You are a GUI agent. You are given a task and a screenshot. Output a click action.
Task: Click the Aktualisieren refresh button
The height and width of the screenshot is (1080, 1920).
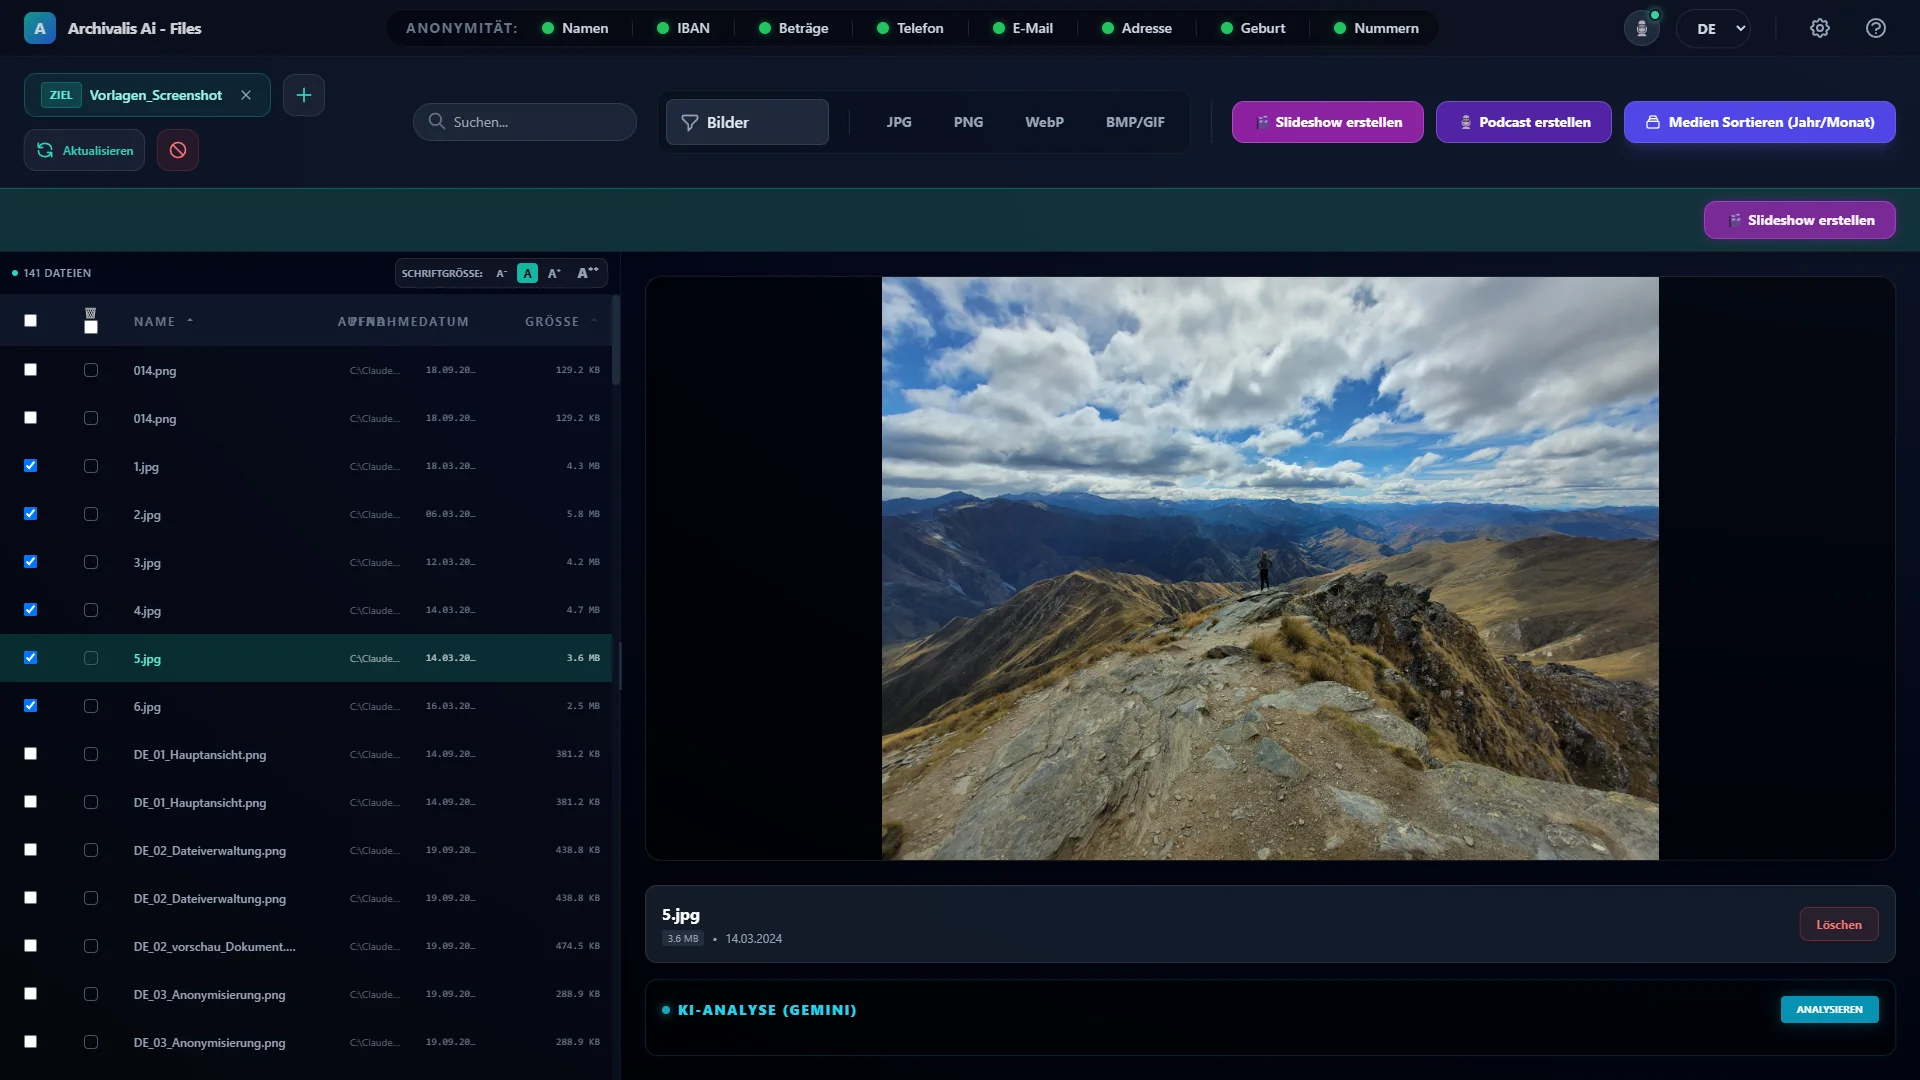[x=85, y=150]
